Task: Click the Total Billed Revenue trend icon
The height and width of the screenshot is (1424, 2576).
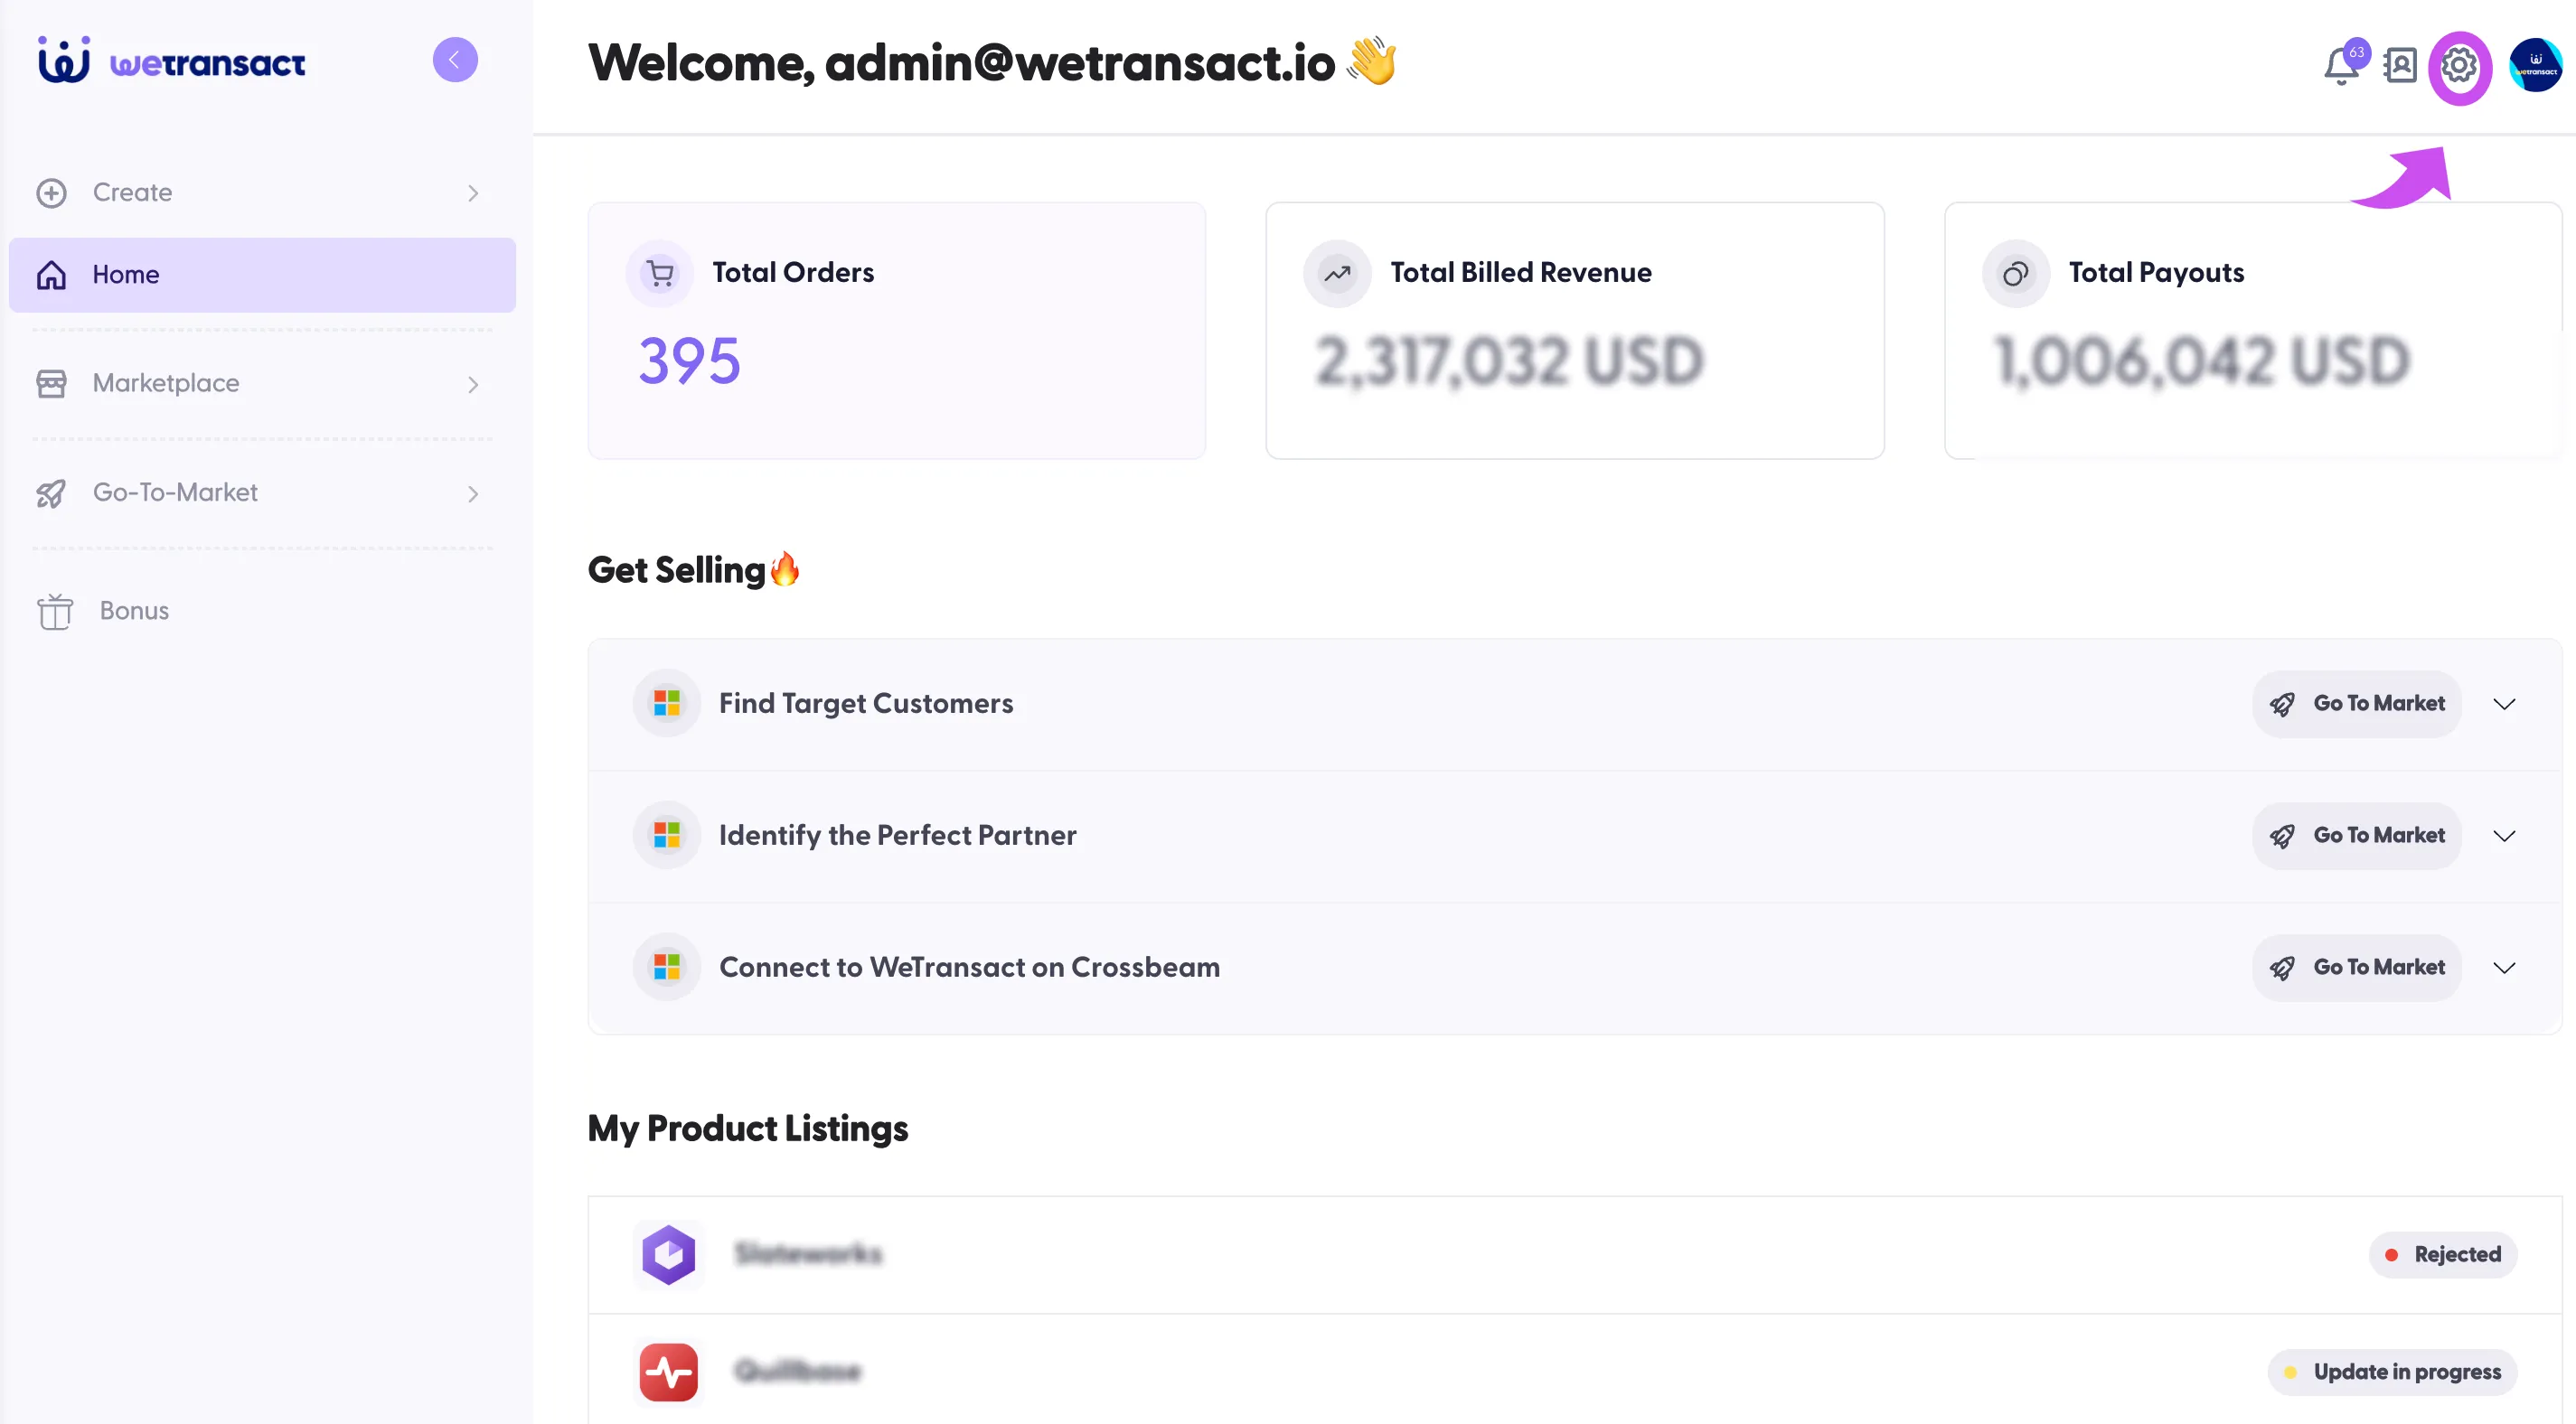Action: tap(1337, 273)
